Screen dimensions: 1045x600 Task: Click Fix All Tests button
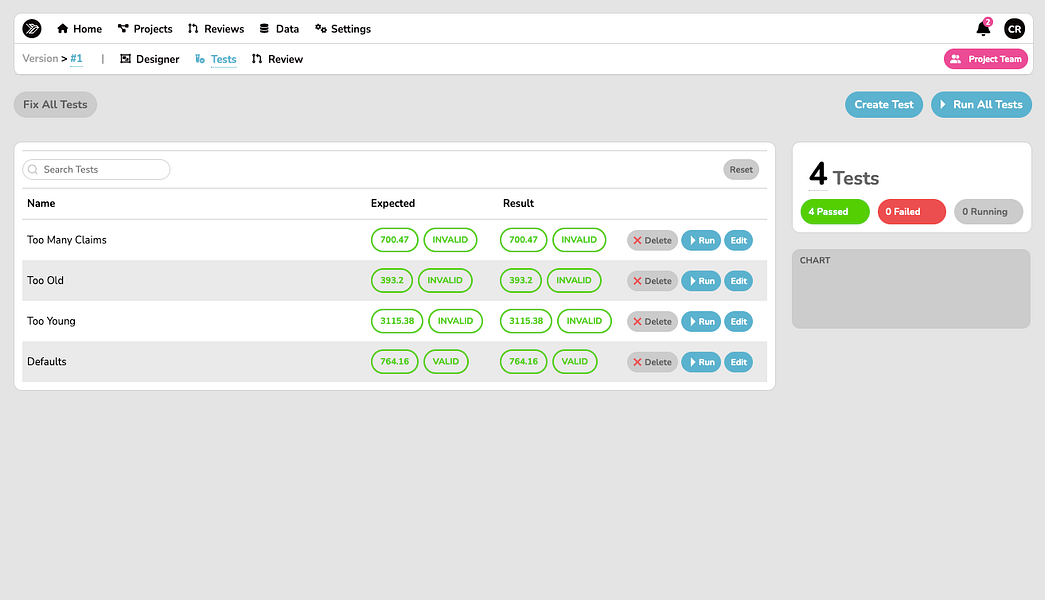click(x=55, y=105)
